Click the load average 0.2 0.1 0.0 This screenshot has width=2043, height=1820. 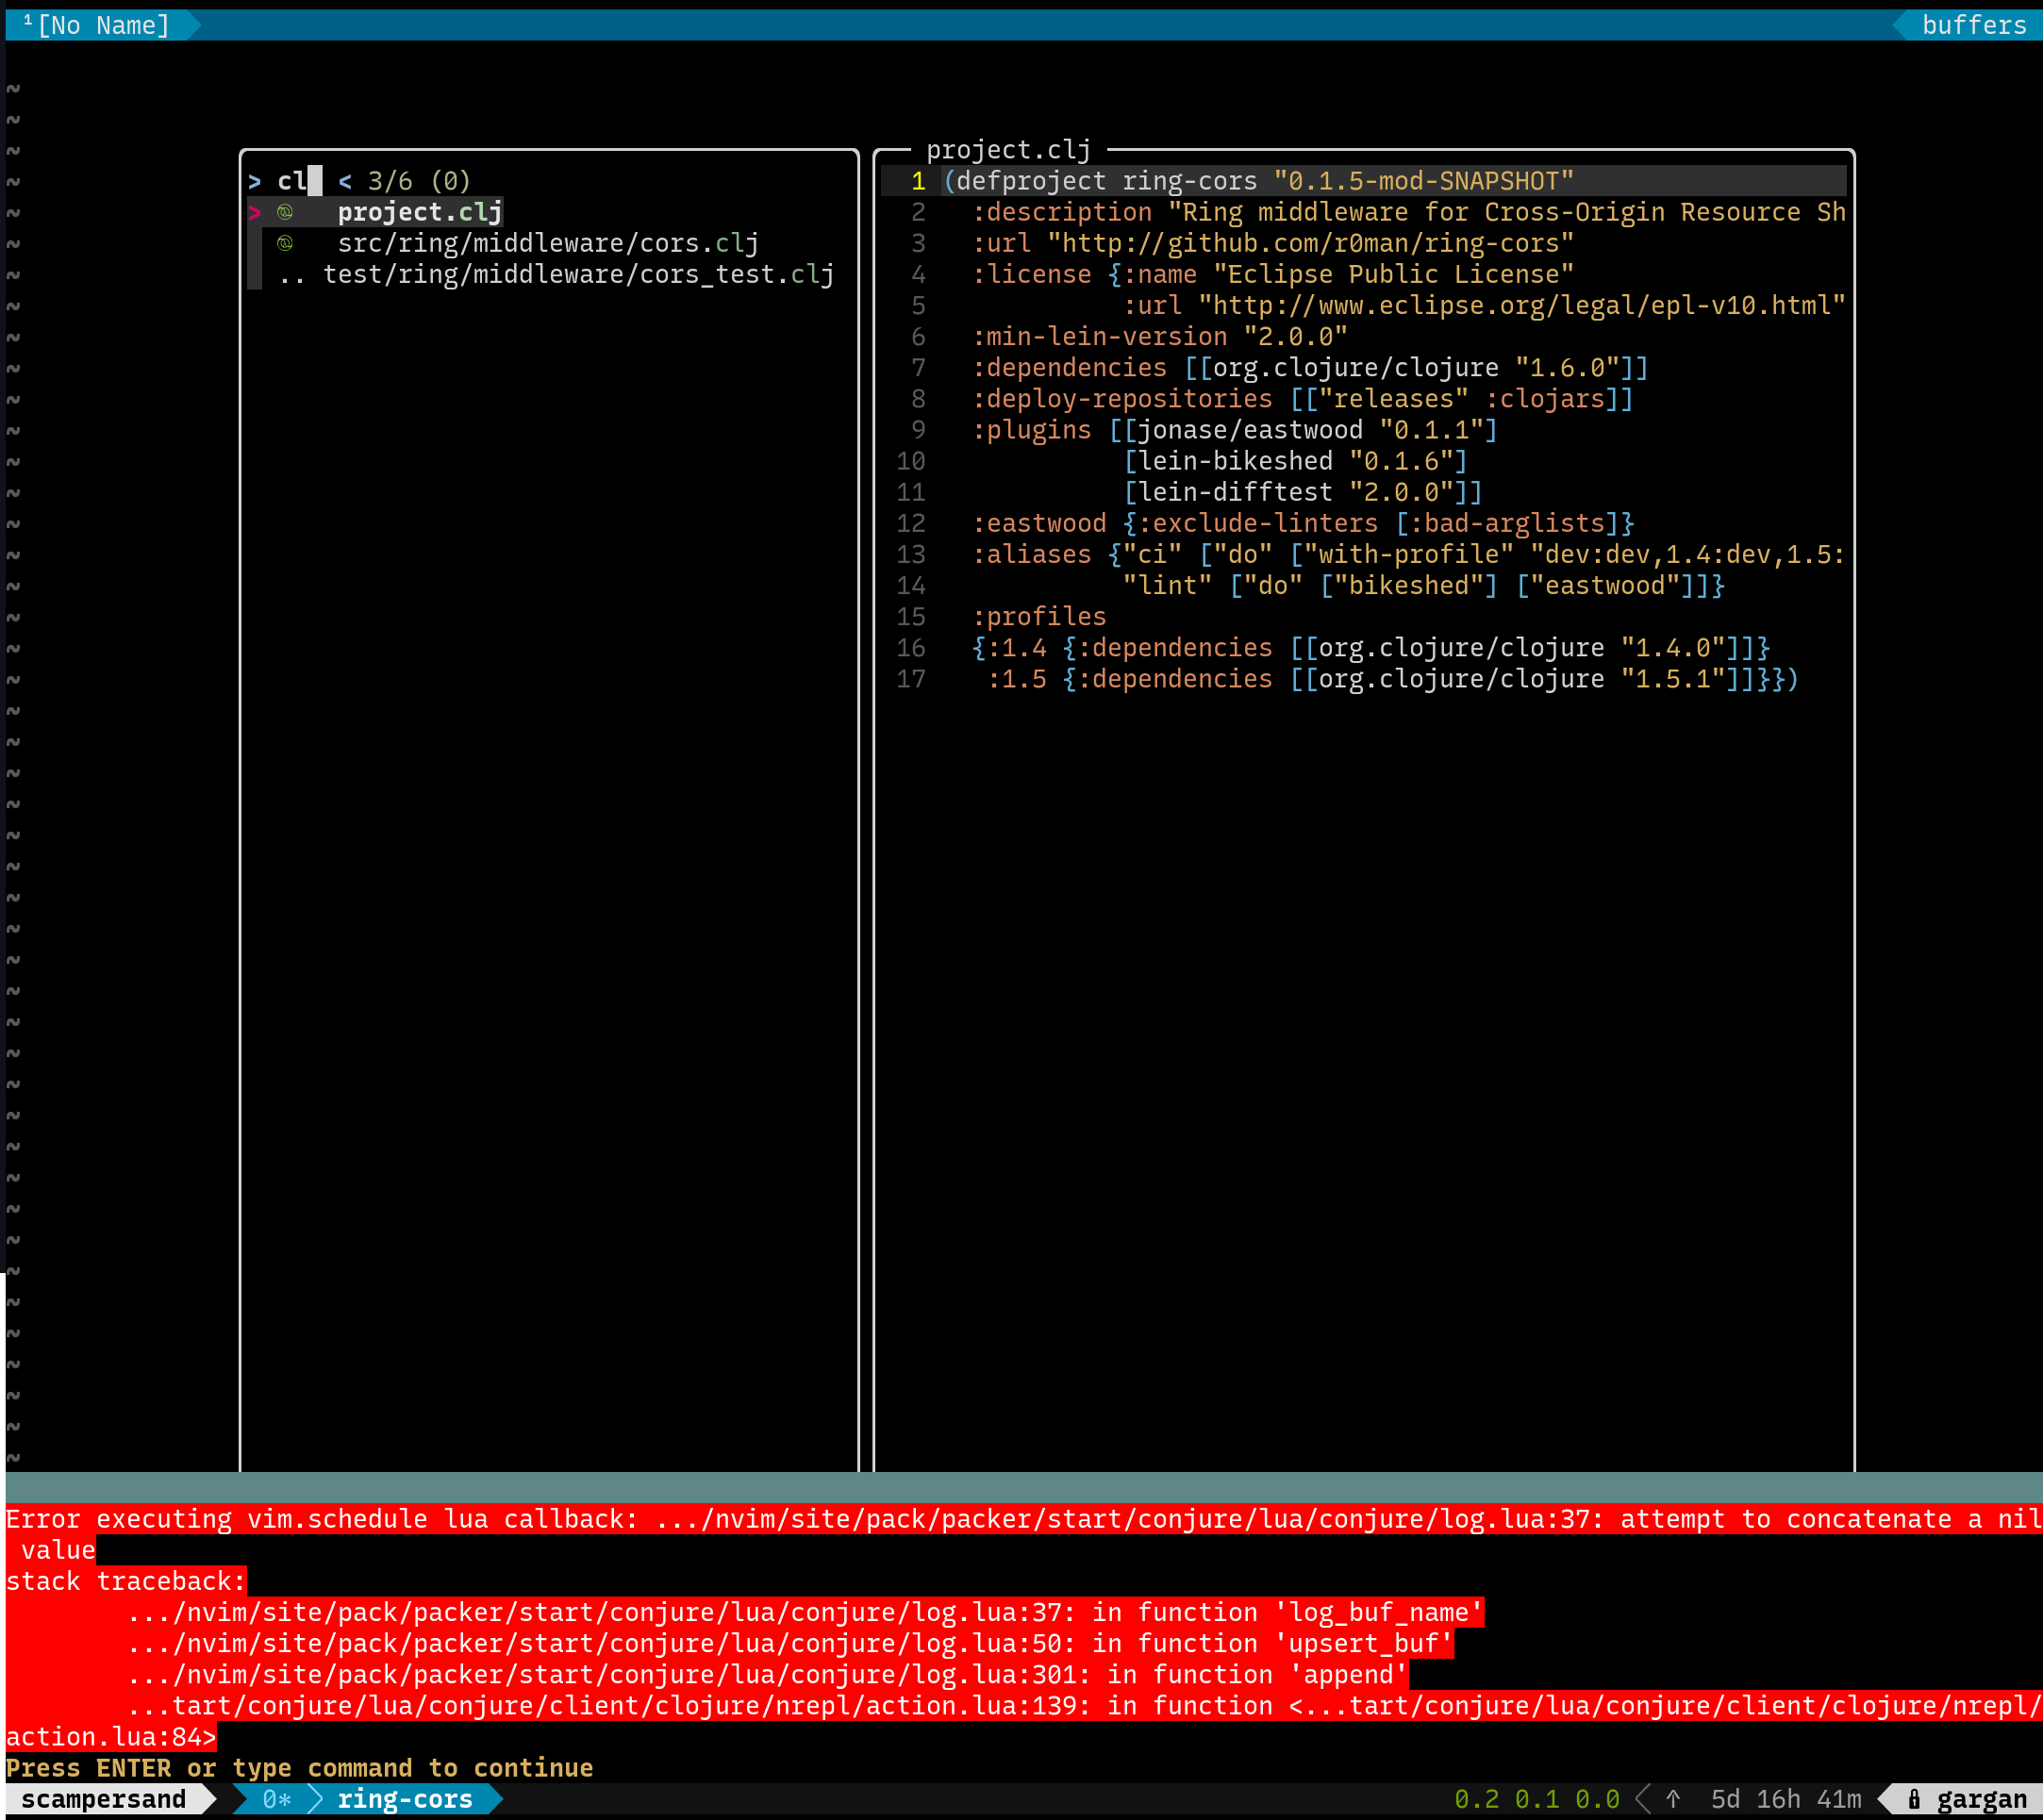[1536, 1799]
